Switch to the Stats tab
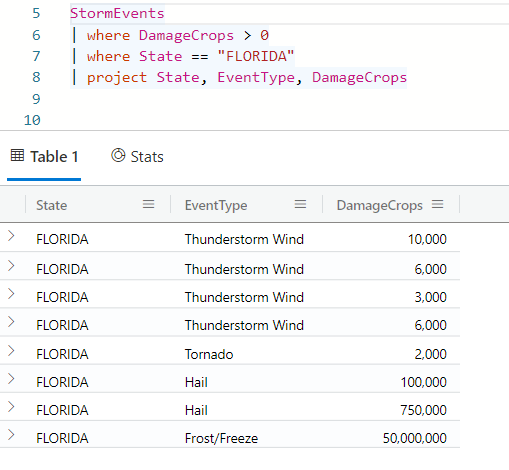 (x=137, y=156)
